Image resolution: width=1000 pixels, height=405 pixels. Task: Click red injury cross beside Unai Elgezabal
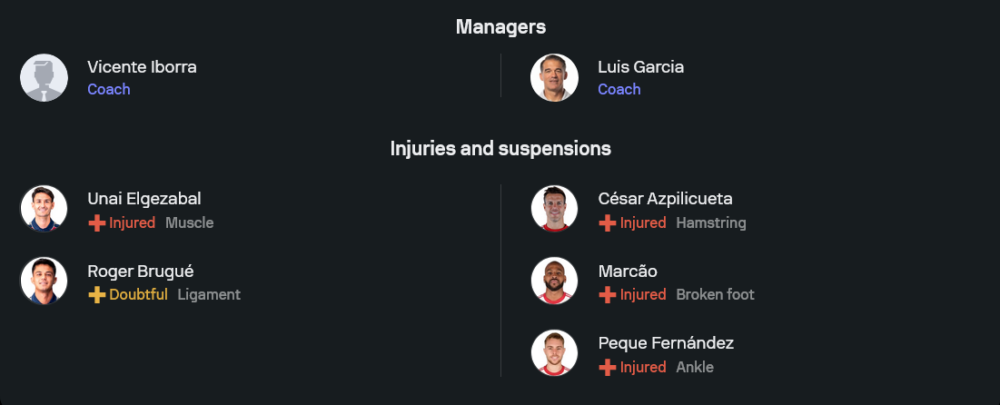click(97, 223)
